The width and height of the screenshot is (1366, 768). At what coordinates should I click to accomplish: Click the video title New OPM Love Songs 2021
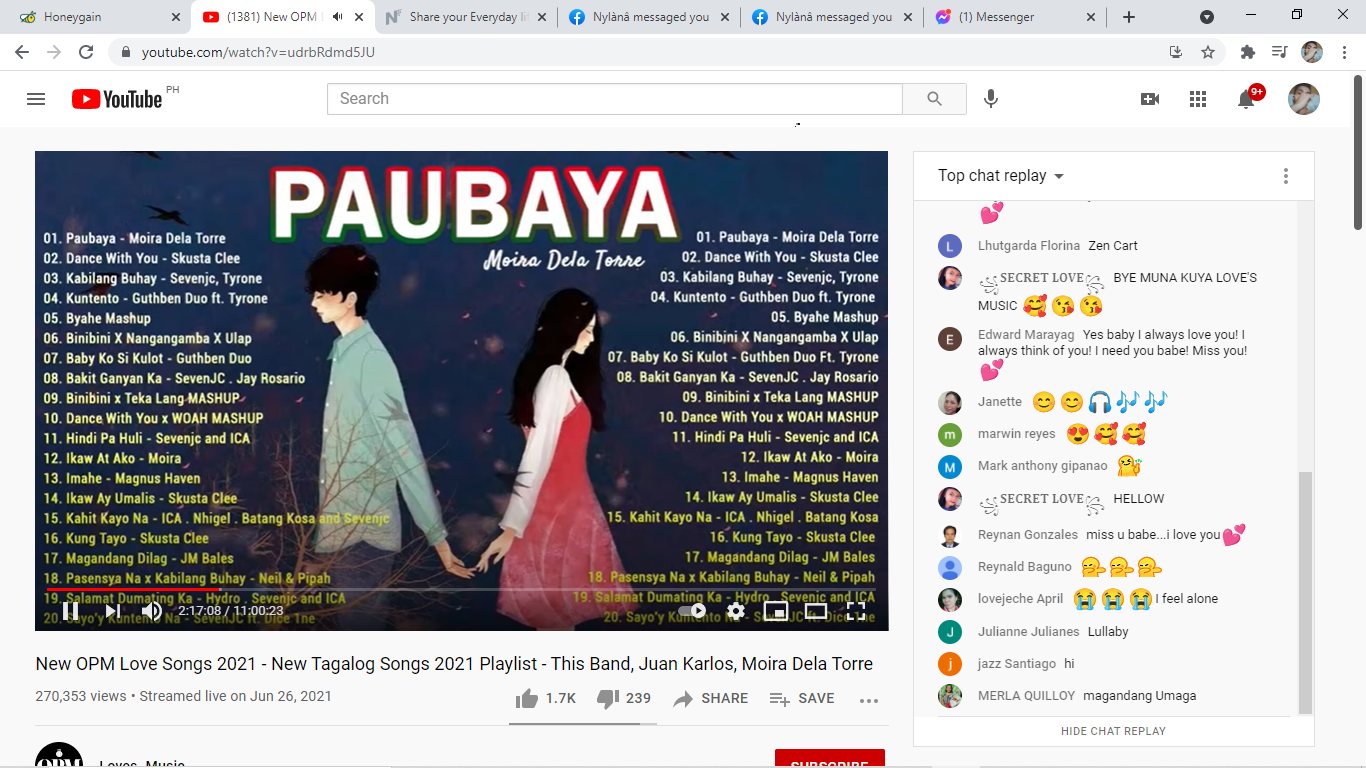454,664
